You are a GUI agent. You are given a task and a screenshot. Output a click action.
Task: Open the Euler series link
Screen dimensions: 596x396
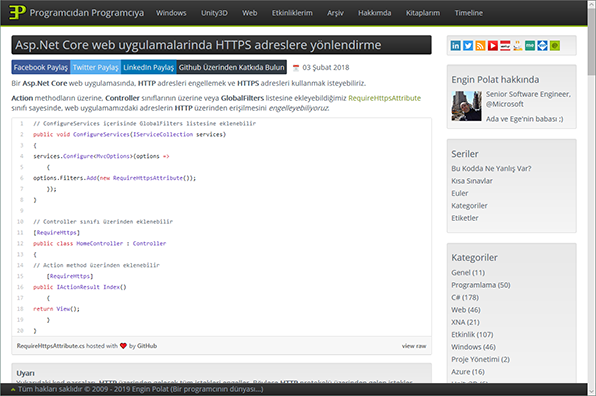pyautogui.click(x=460, y=193)
